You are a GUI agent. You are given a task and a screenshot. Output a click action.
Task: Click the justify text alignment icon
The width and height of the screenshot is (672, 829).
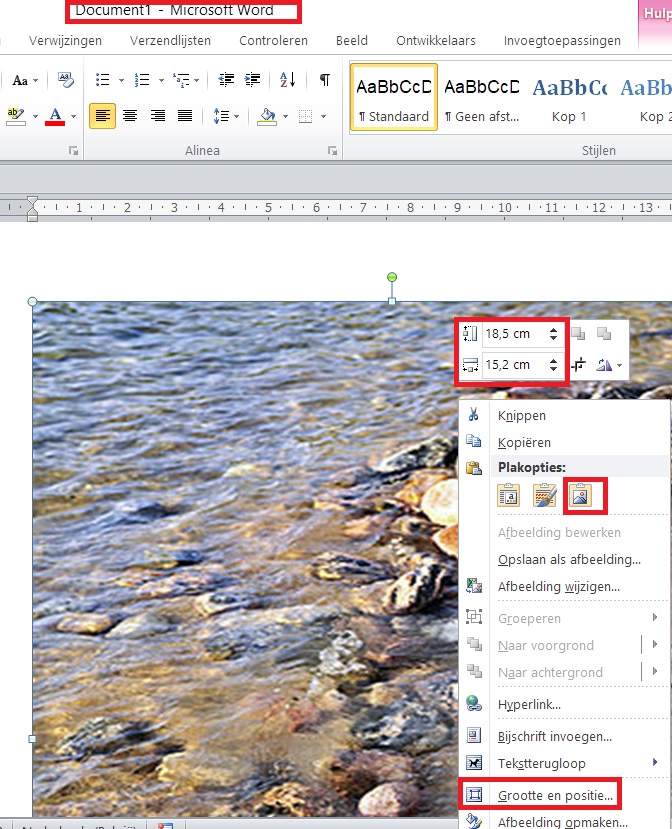184,116
